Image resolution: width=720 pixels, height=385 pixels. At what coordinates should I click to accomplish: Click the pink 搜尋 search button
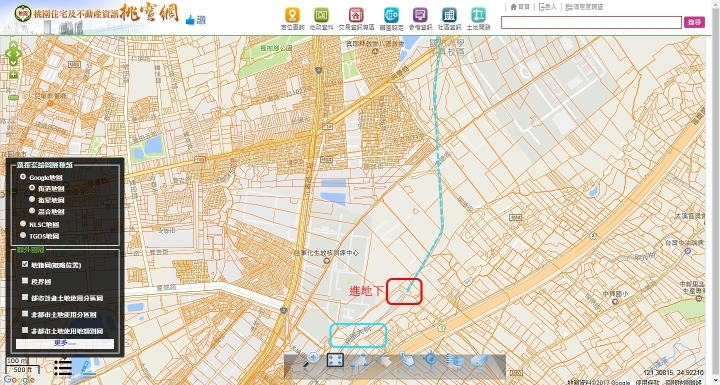coord(694,22)
